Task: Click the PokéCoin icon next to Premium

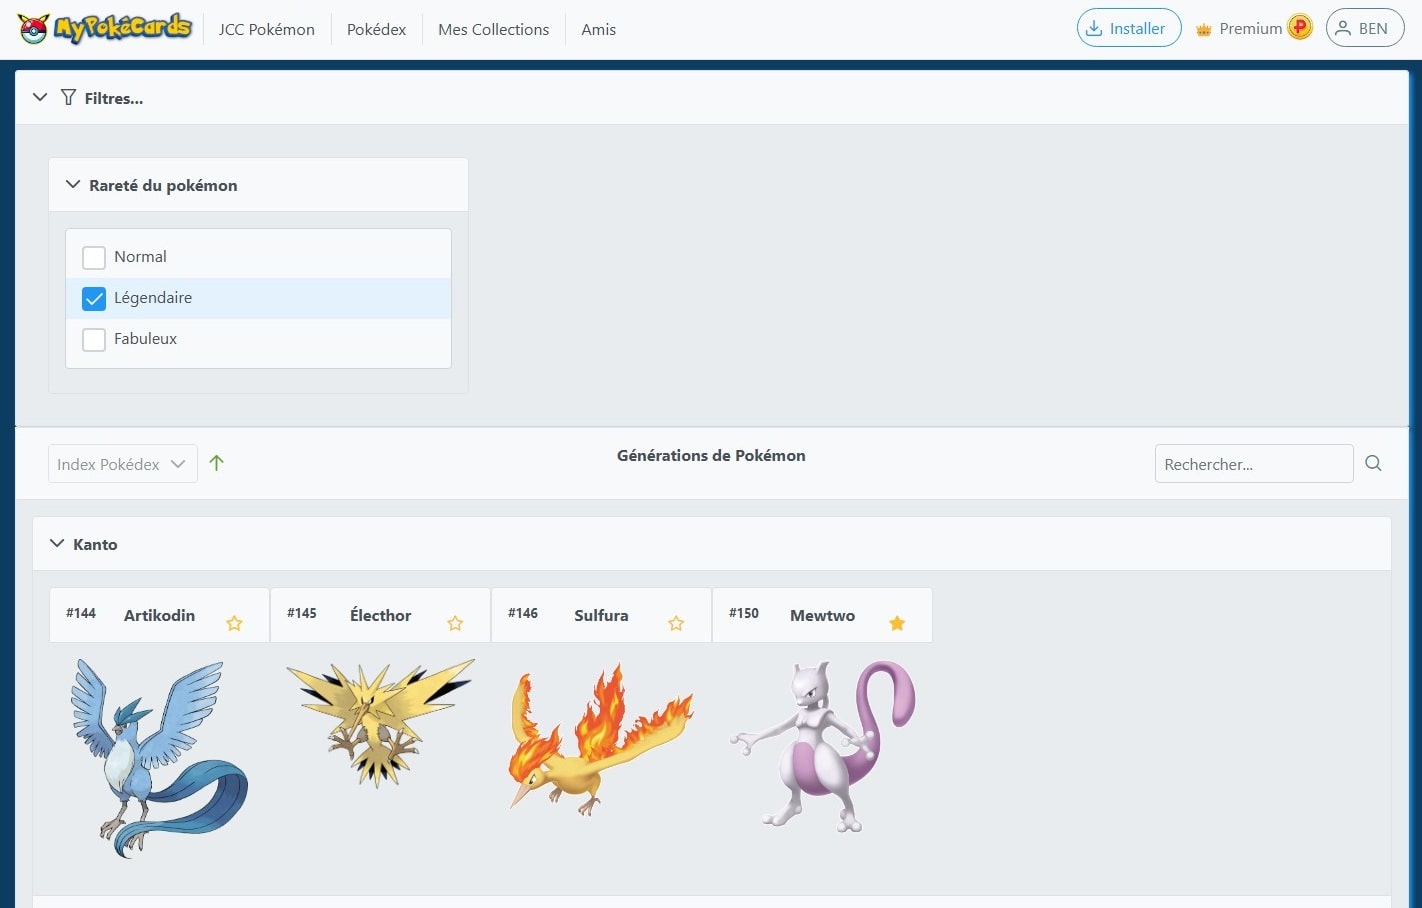Action: (1300, 27)
